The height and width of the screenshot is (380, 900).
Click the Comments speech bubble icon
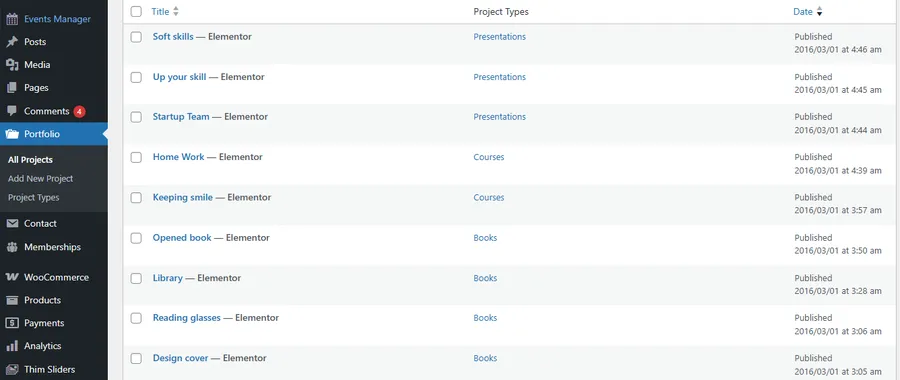tap(12, 111)
